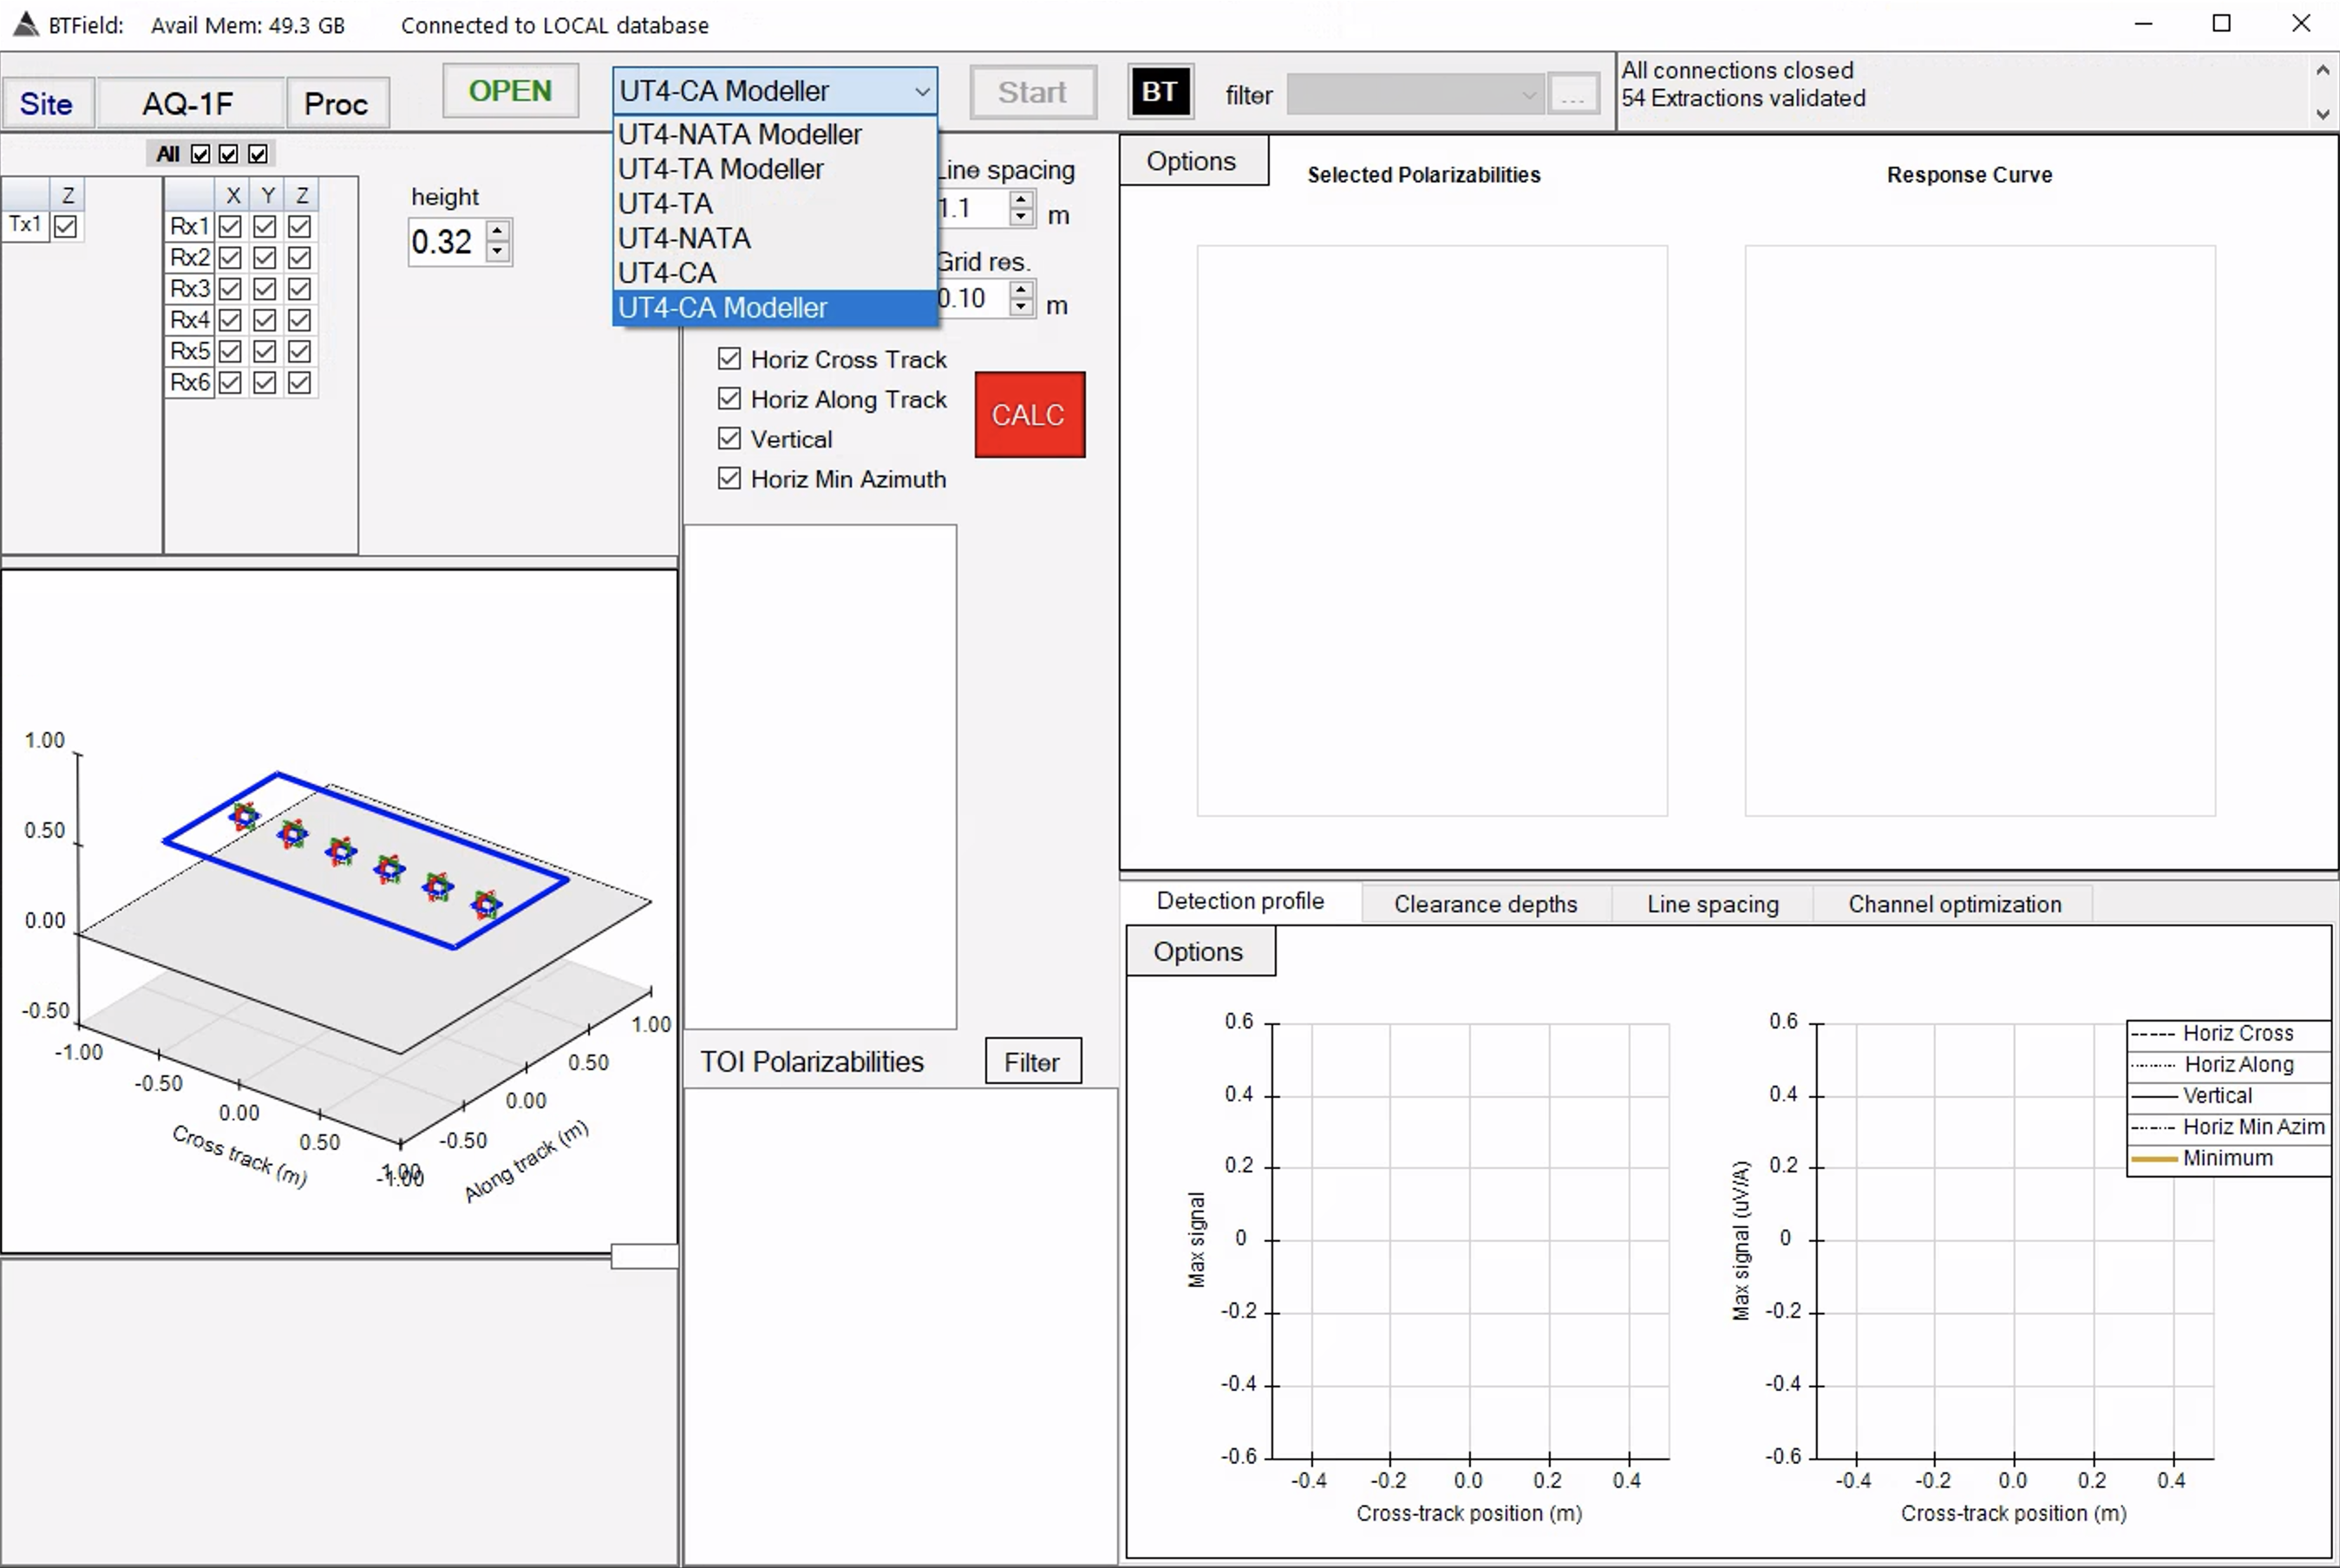Decrease the height value with down arrow
The height and width of the screenshot is (1568, 2340).
497,251
